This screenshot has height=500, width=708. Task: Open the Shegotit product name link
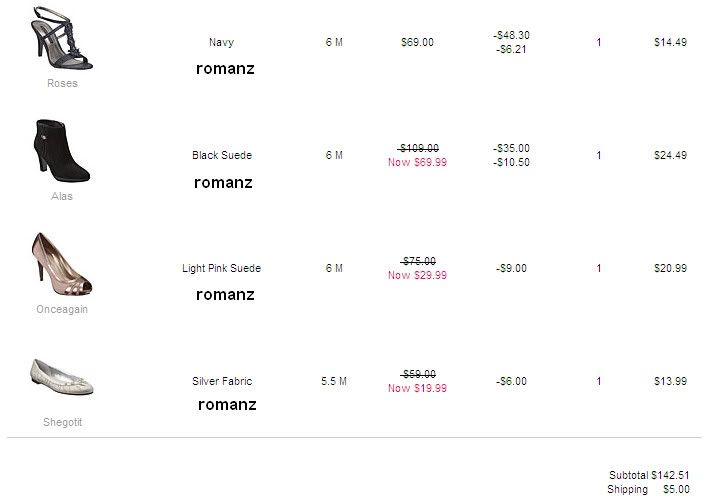62,422
